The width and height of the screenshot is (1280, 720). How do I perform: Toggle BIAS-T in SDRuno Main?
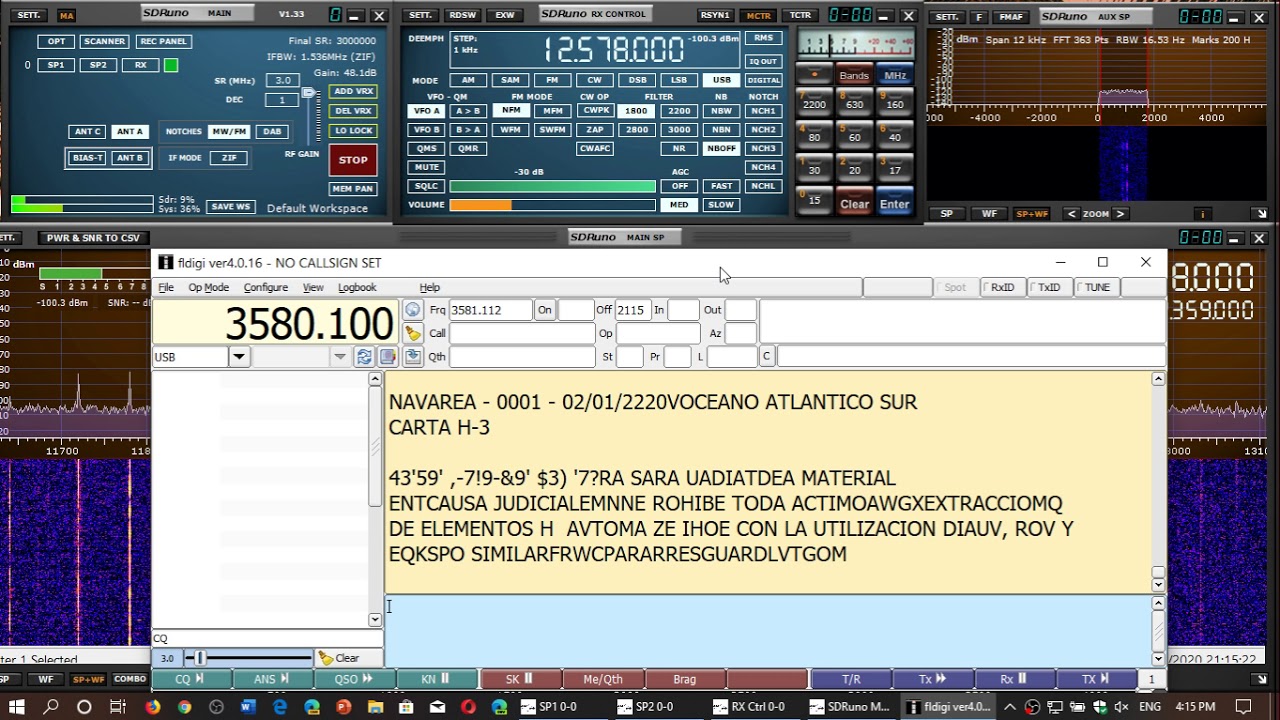pos(87,158)
